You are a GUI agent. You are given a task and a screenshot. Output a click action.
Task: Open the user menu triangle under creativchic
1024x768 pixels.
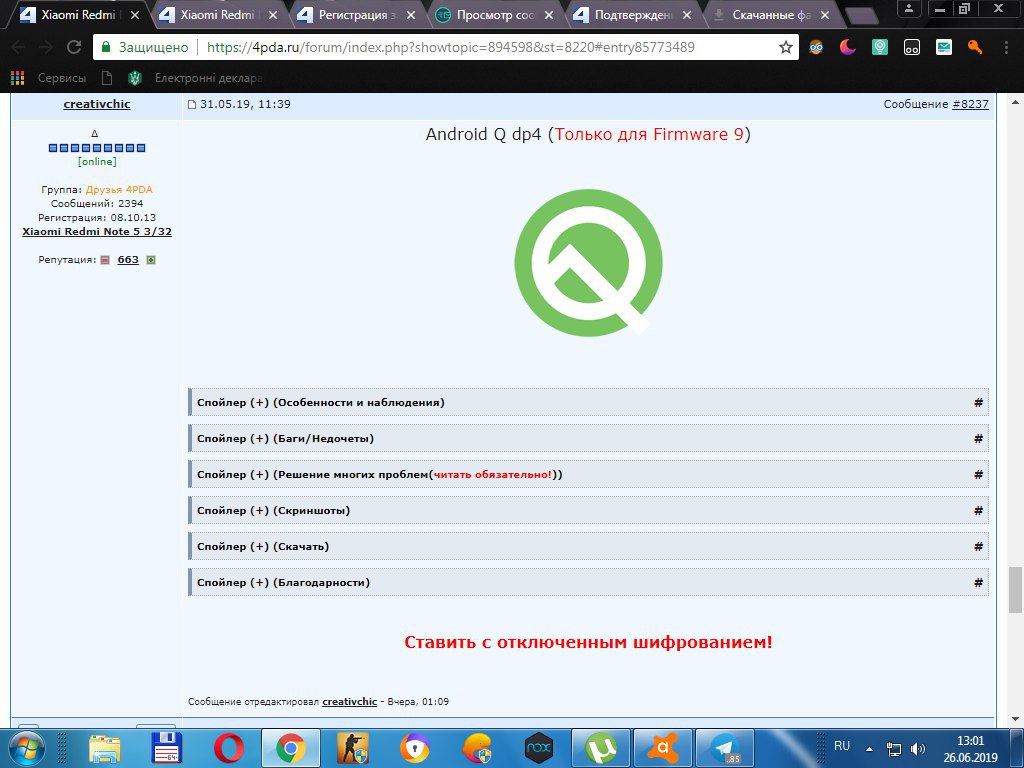tap(95, 133)
